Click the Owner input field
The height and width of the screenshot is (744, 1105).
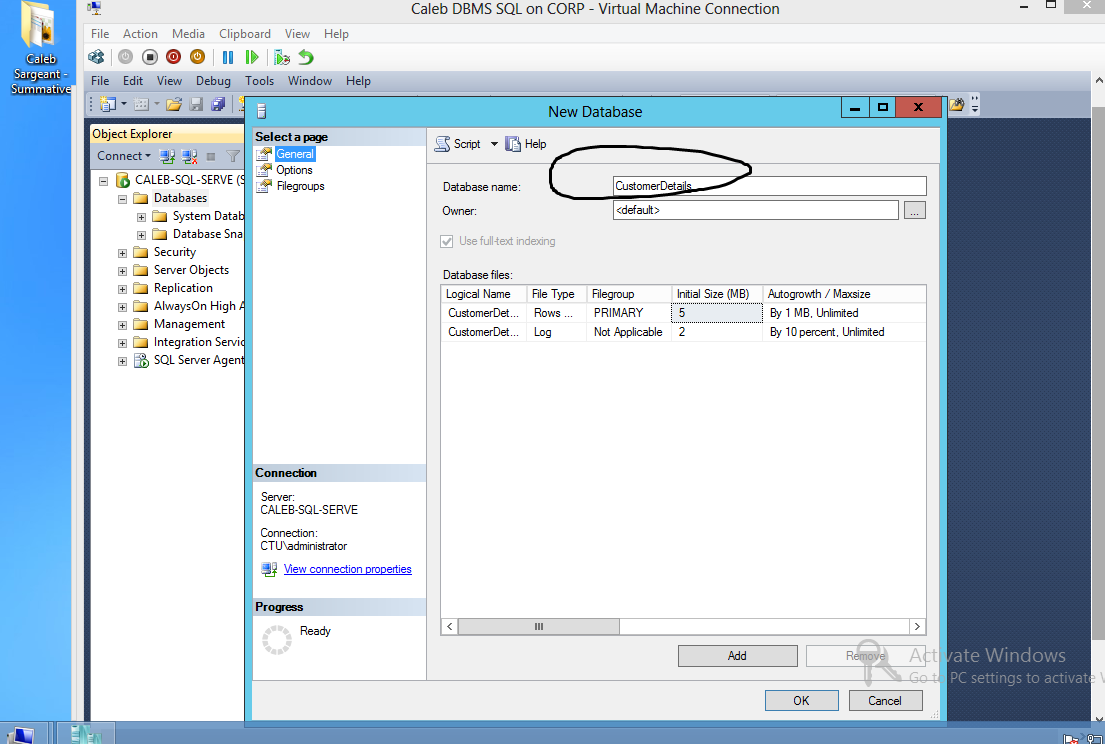coord(755,210)
